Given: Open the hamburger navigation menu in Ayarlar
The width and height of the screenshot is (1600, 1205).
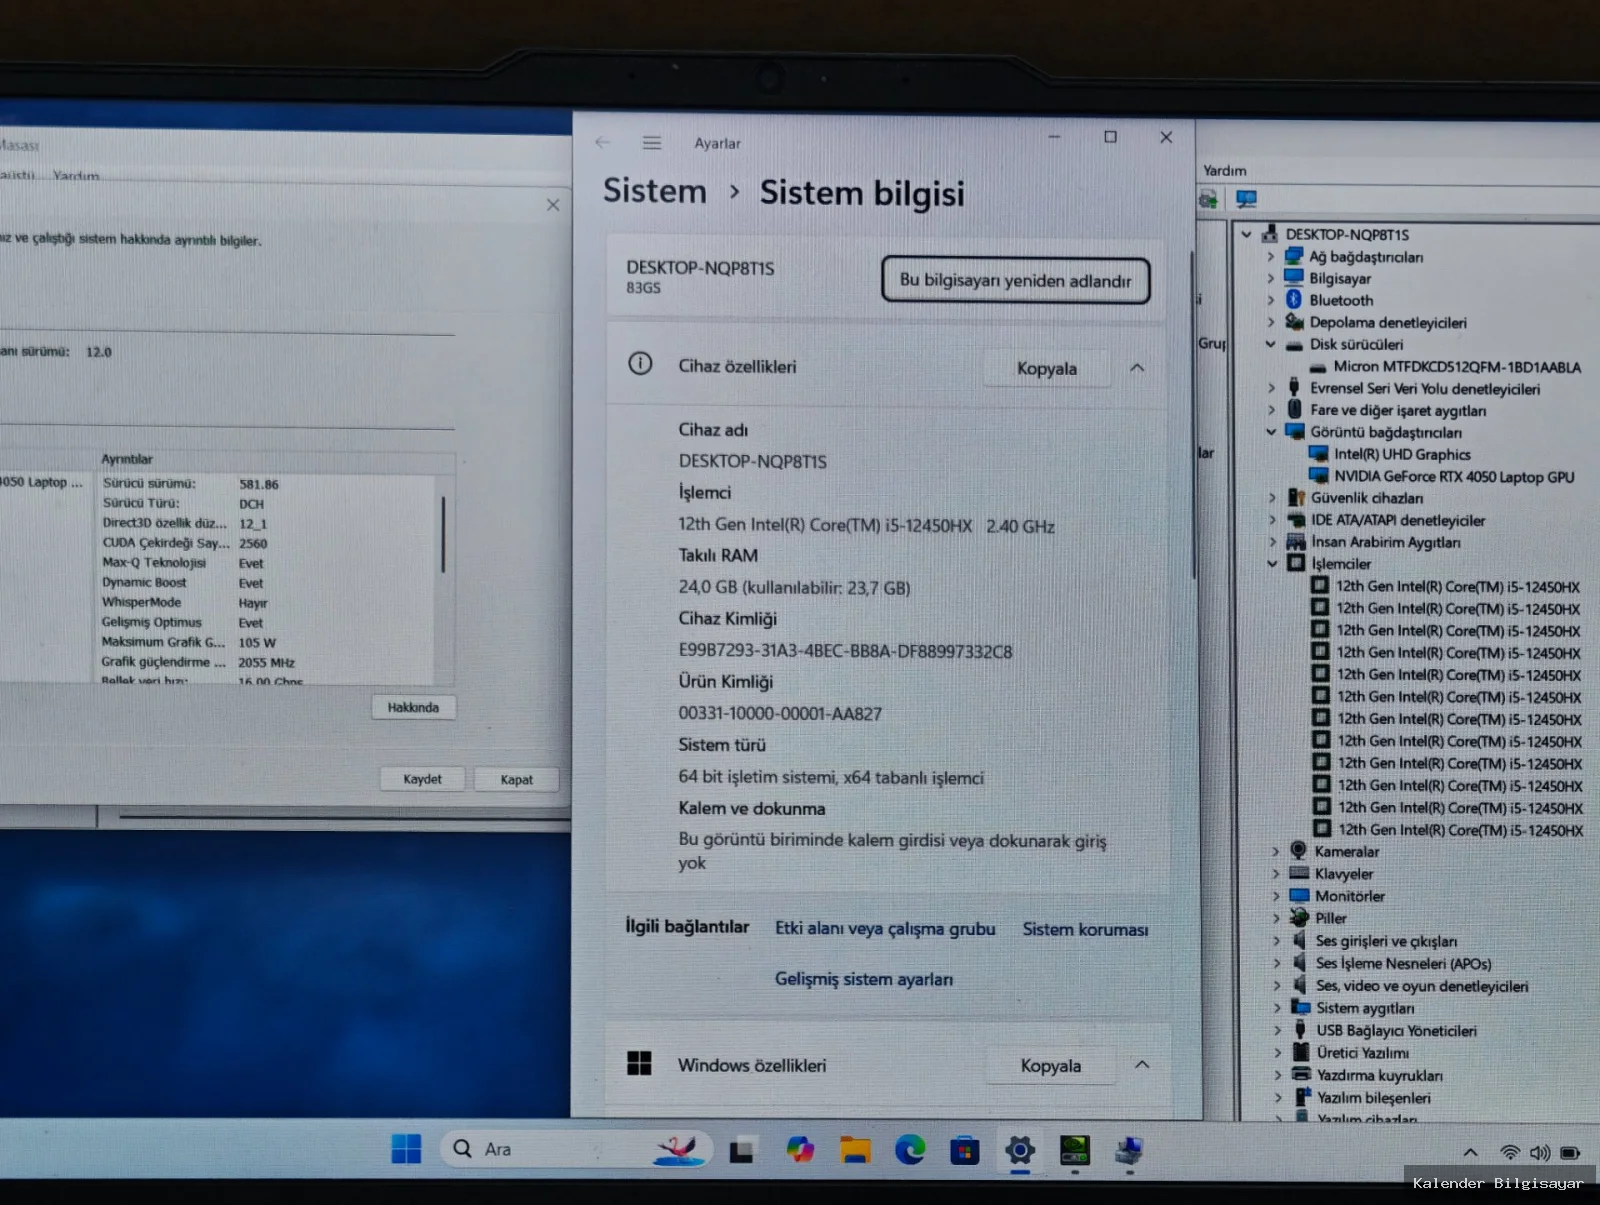Looking at the screenshot, I should (652, 143).
